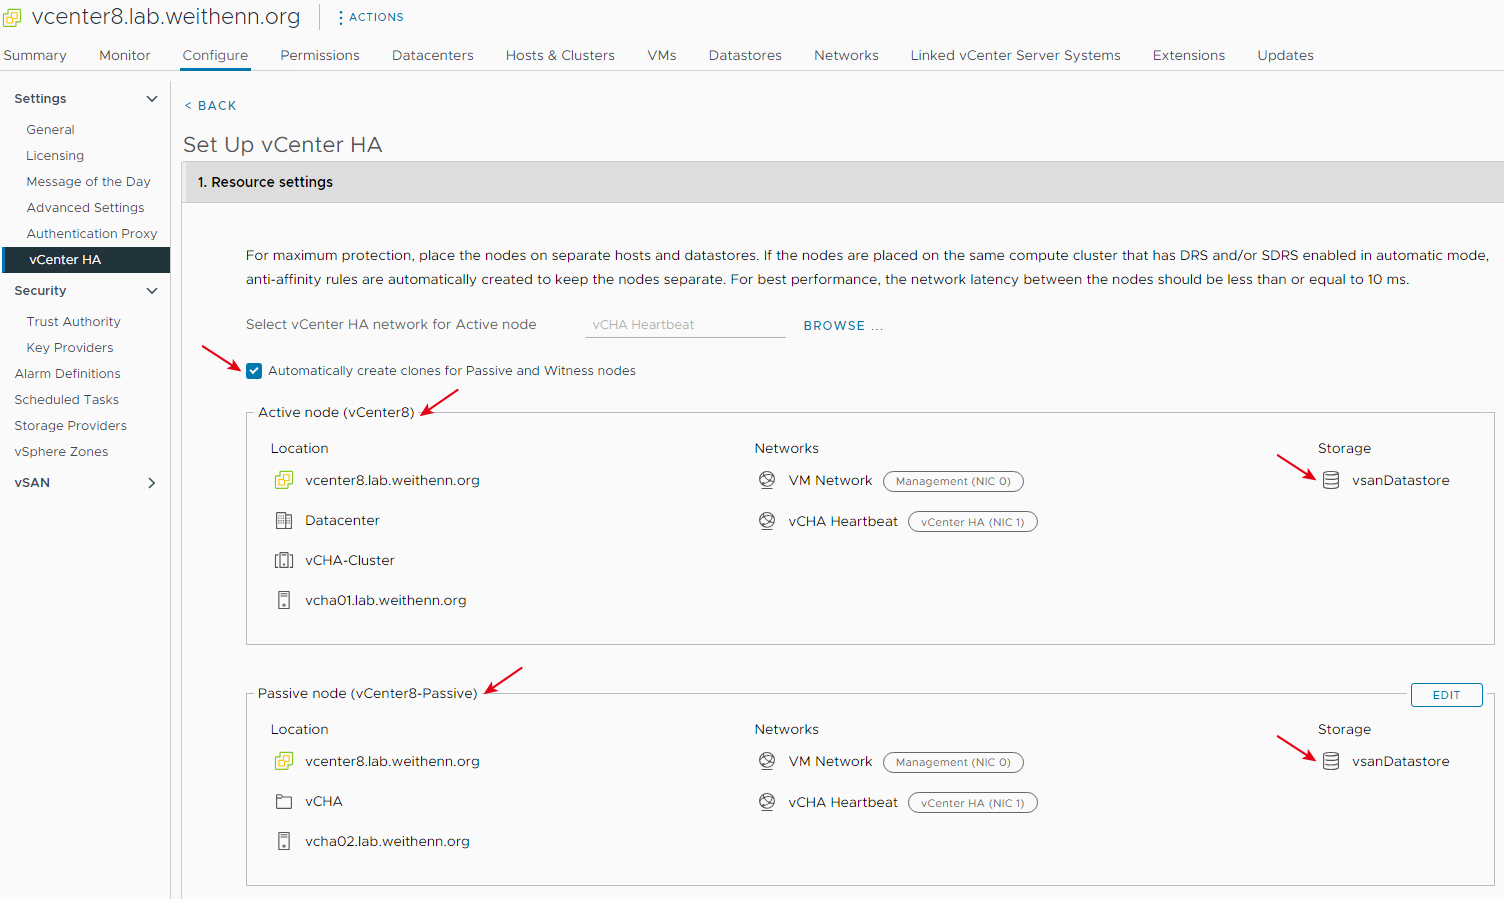Viewport: 1504px width, 899px height.
Task: Click Active node VM Network icon
Action: [767, 480]
